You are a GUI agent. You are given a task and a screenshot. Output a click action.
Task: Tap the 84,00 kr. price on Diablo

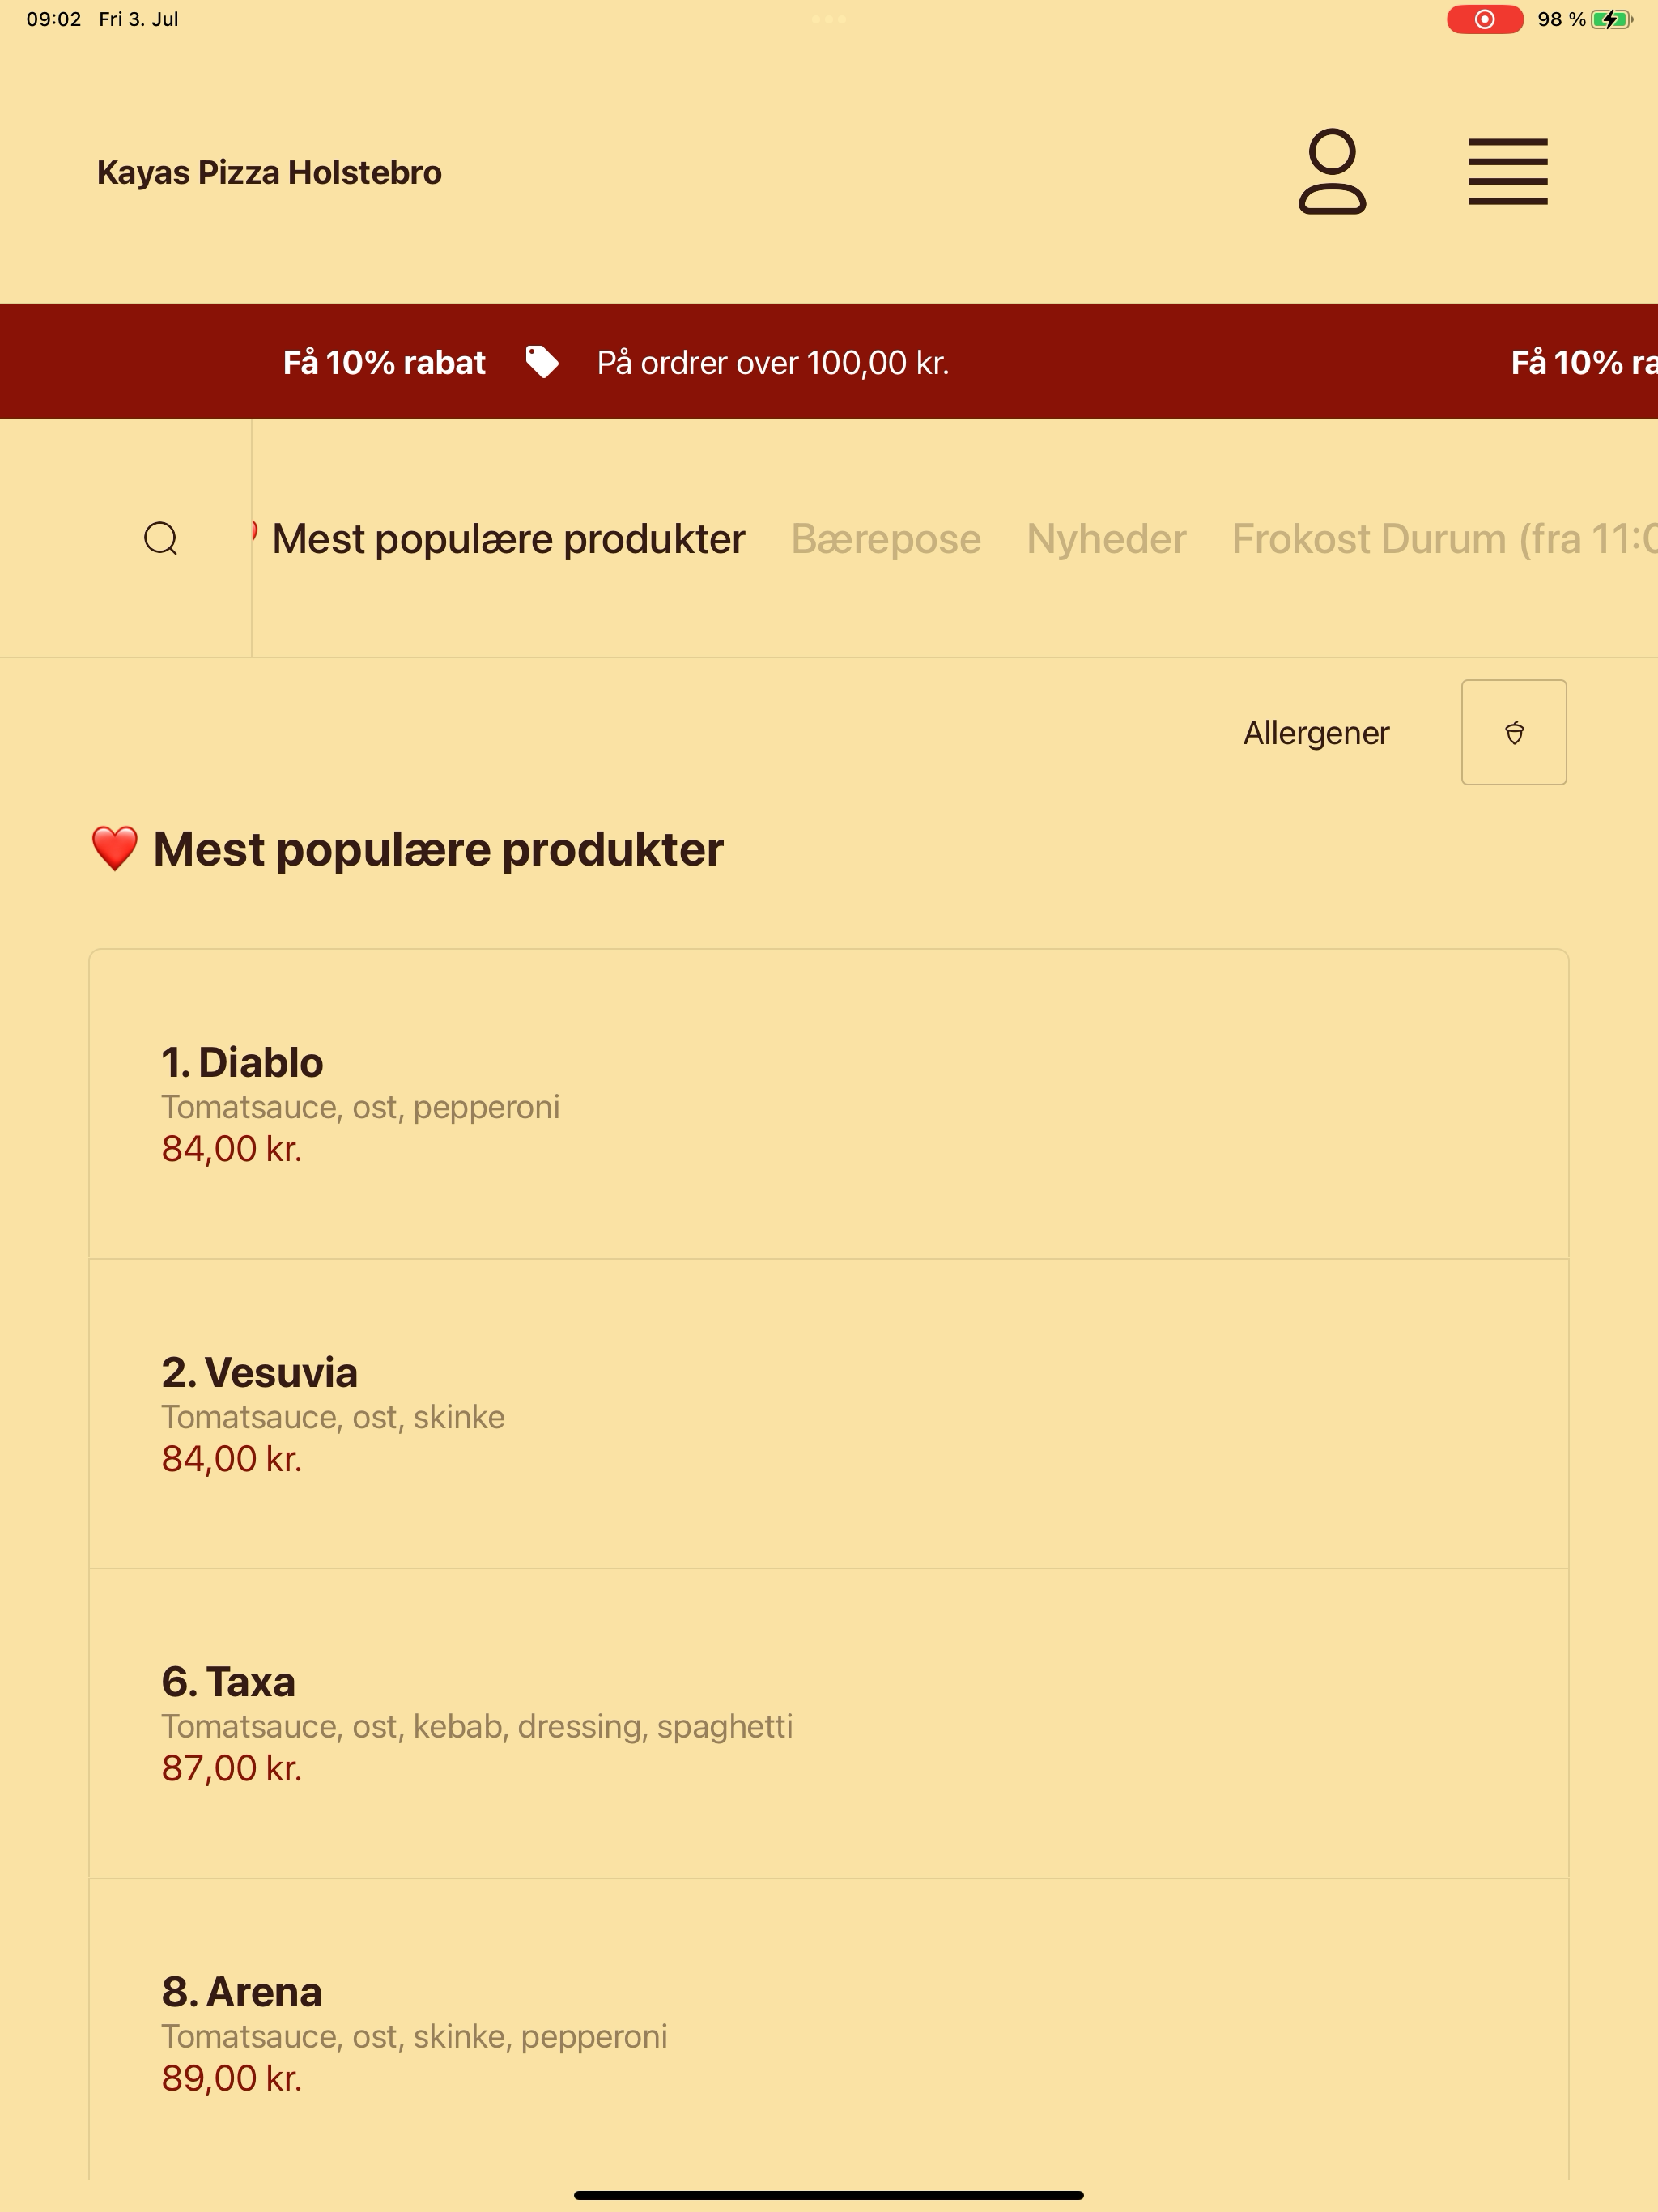pos(232,1149)
